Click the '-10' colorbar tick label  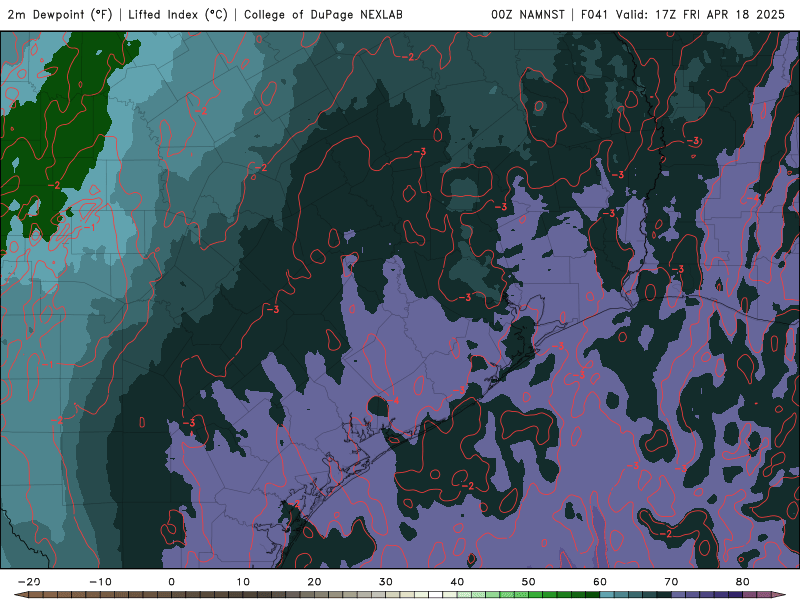coord(100,582)
